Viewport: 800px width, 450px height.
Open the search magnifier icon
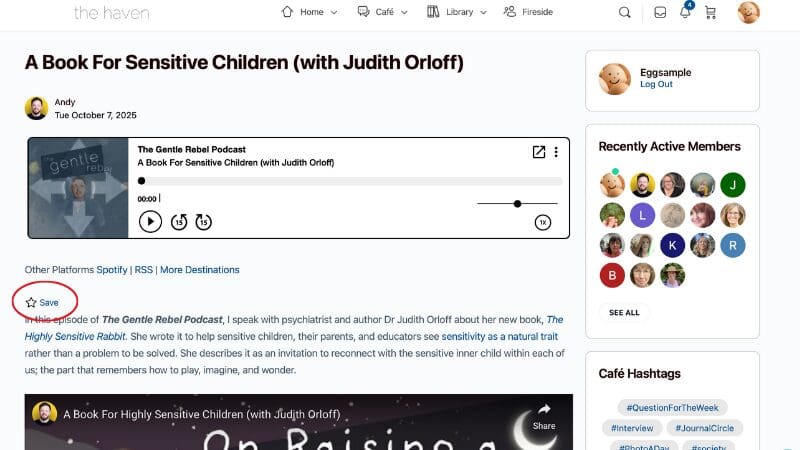click(x=624, y=12)
